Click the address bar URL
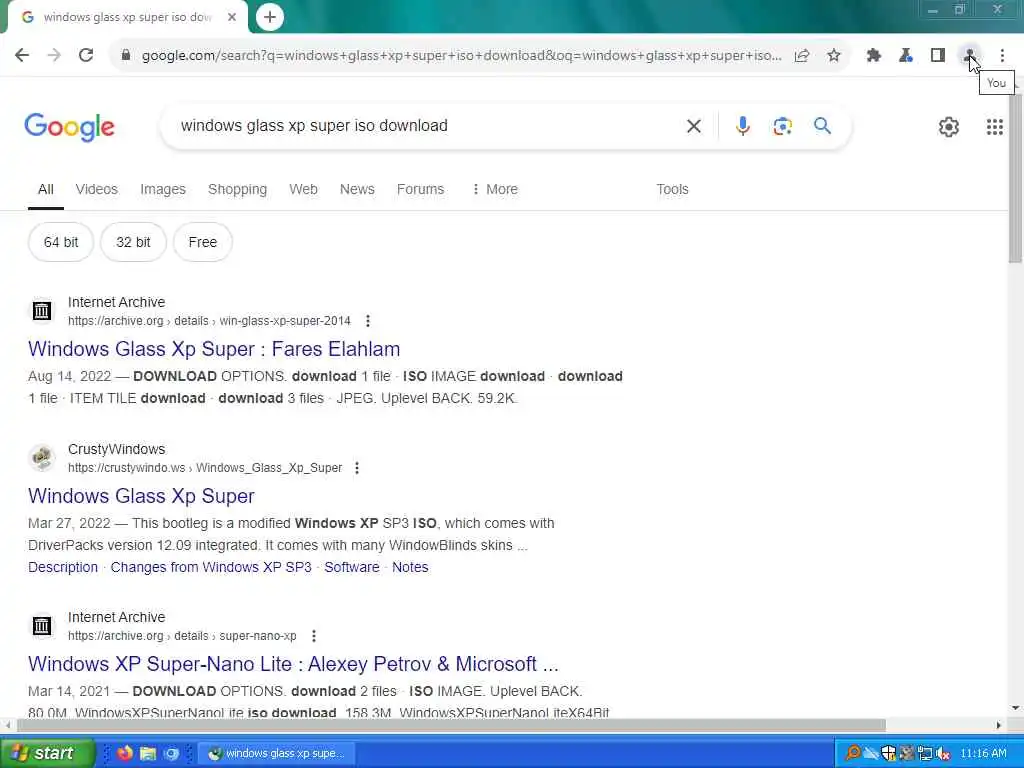This screenshot has height=768, width=1024. pos(461,56)
